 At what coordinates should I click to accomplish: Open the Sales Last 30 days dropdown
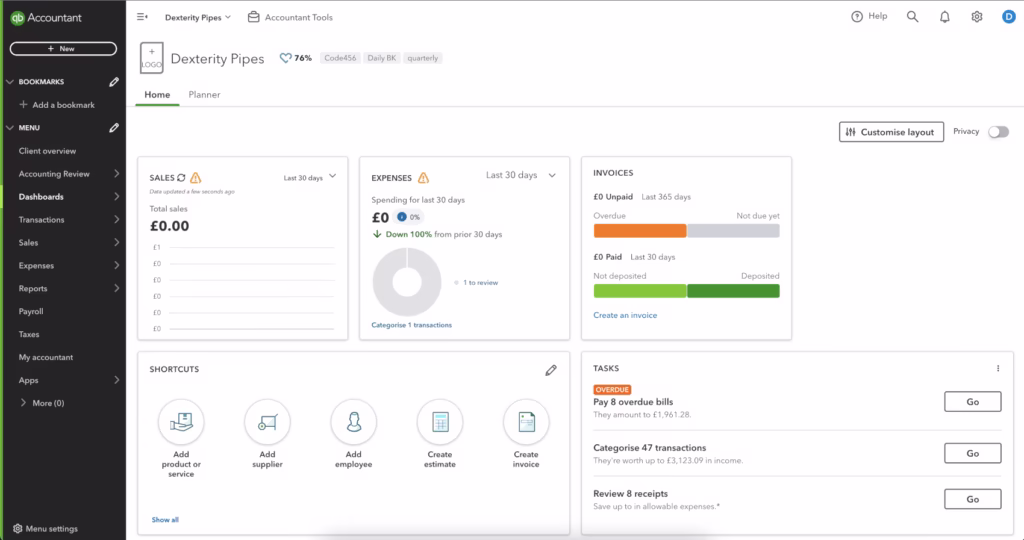point(310,177)
